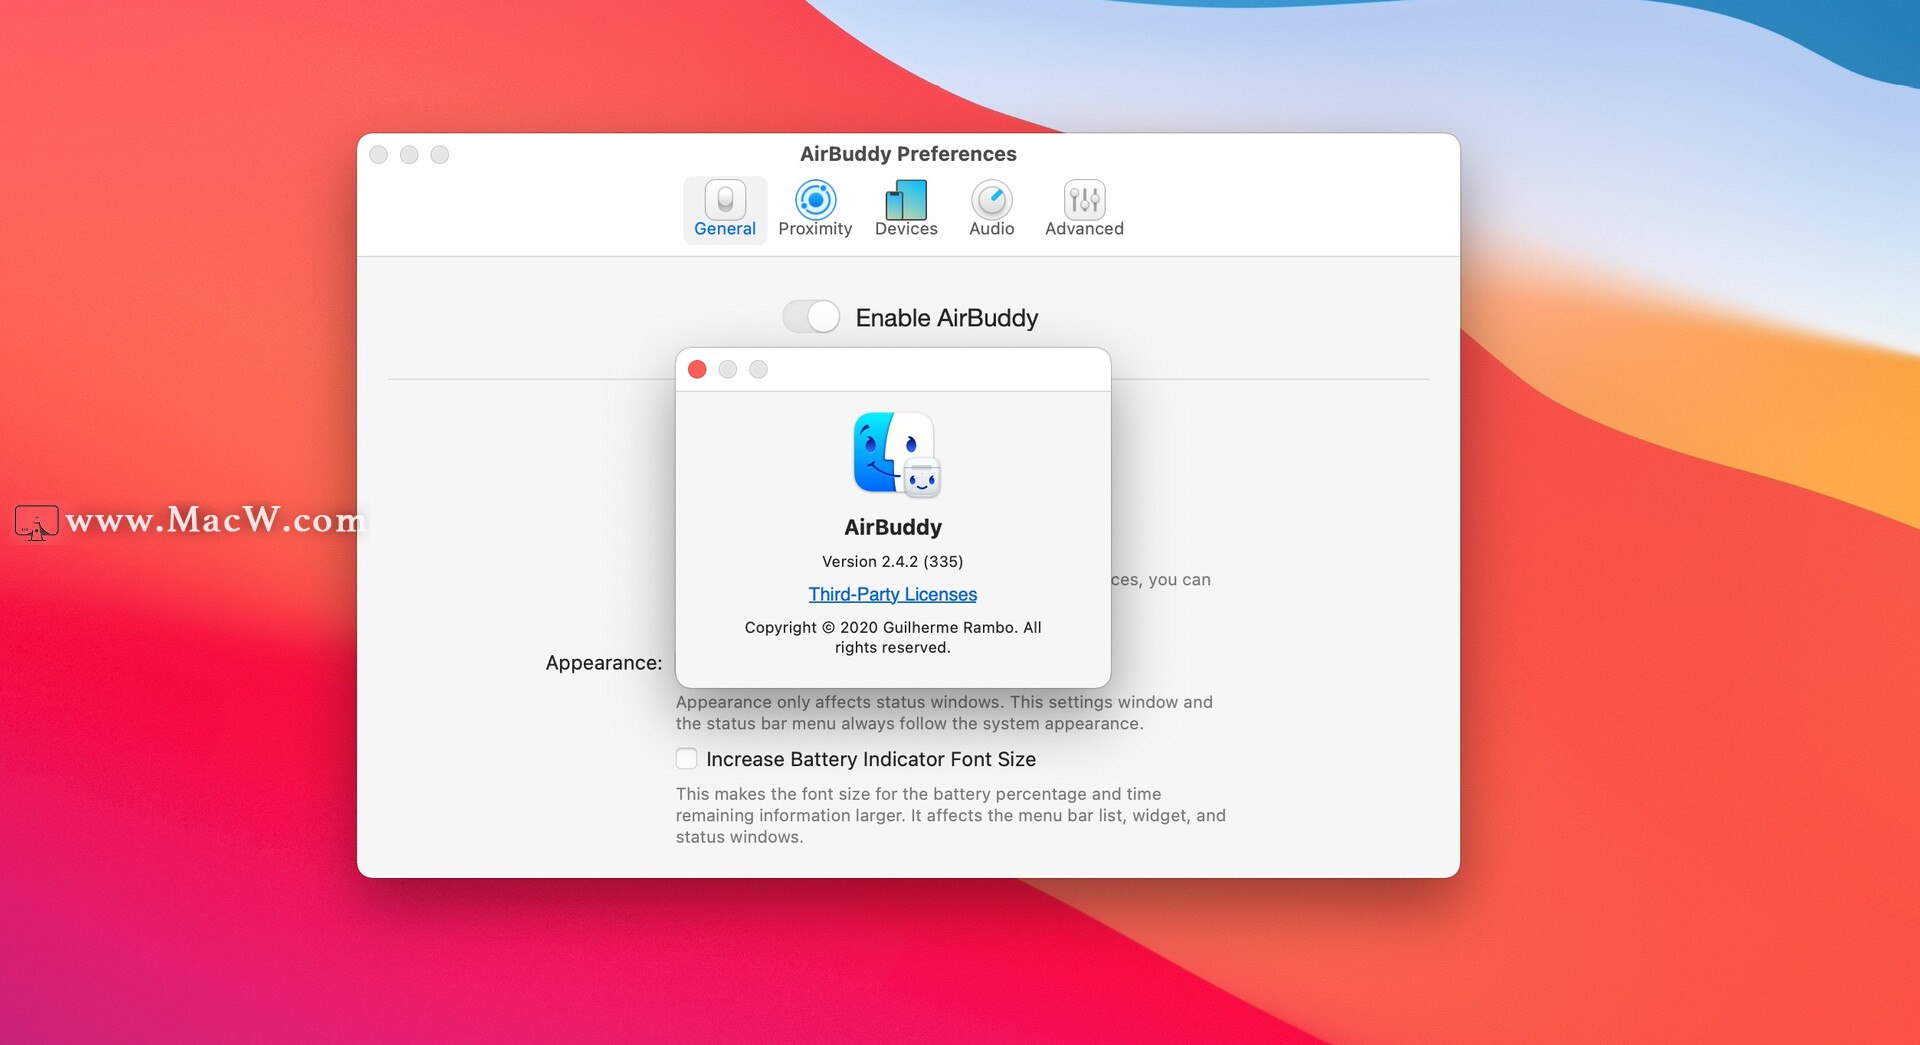Image resolution: width=1920 pixels, height=1045 pixels.
Task: Check Increase Battery Indicator Font Size
Action: tap(686, 759)
